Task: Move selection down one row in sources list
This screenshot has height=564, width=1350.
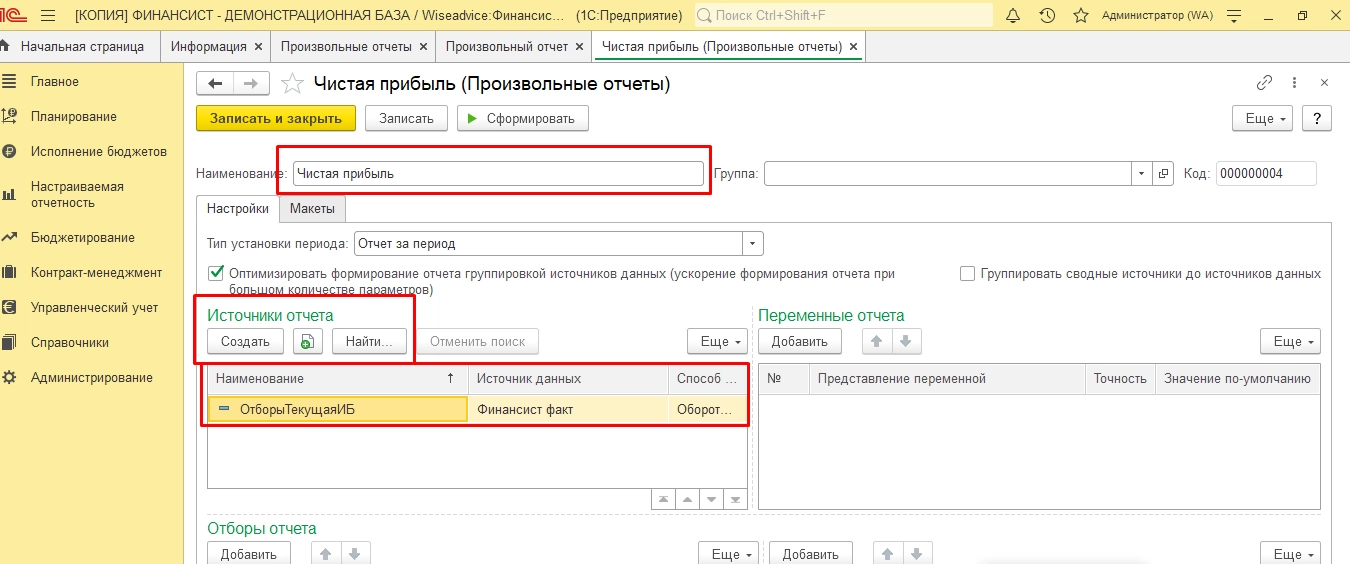Action: point(711,499)
